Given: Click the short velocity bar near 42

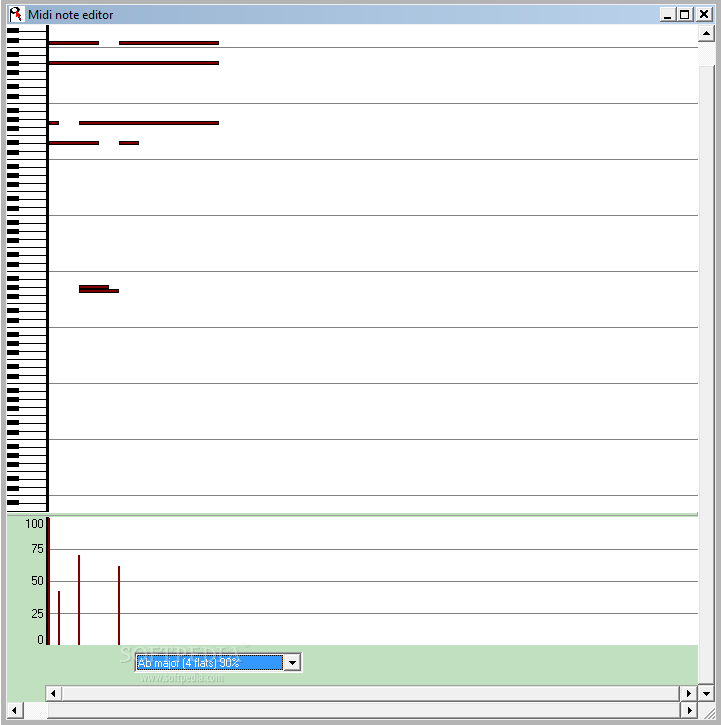Looking at the screenshot, I should pos(59,618).
